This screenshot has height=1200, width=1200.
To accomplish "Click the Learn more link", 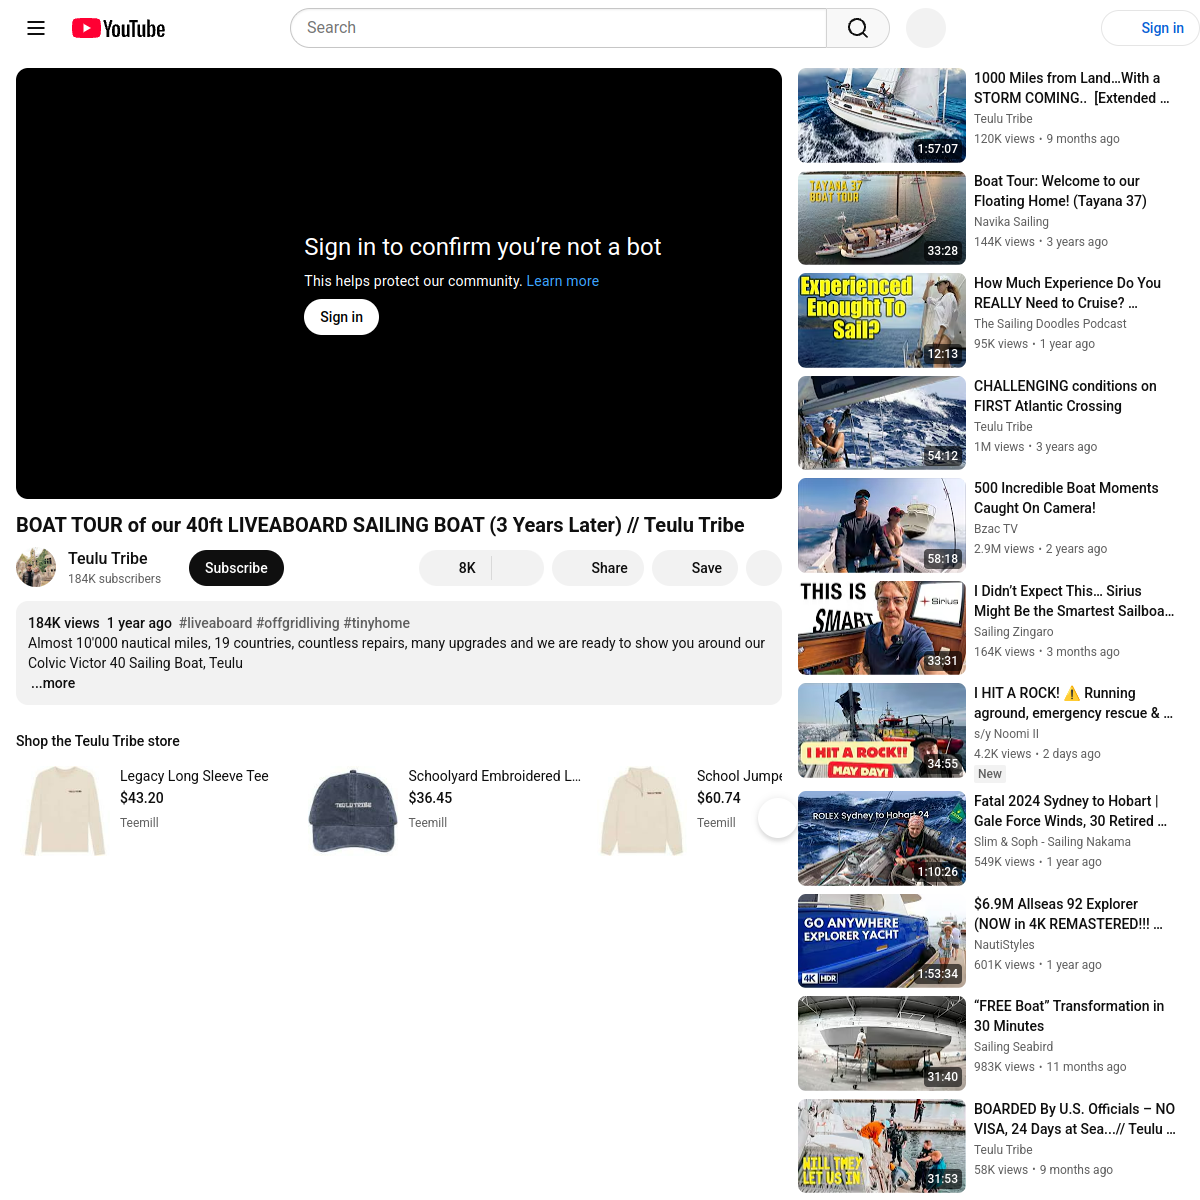I will (562, 281).
